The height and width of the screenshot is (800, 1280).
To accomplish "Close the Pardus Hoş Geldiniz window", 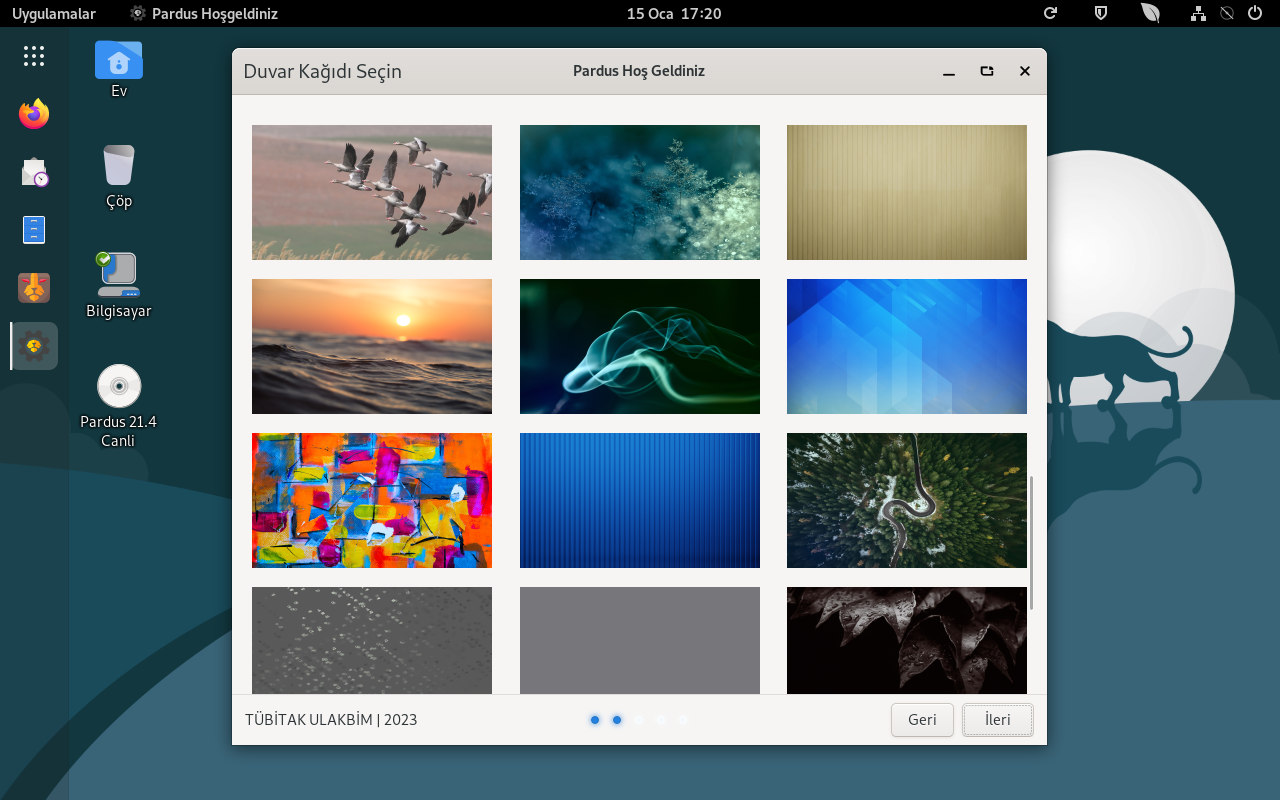I will (1025, 72).
